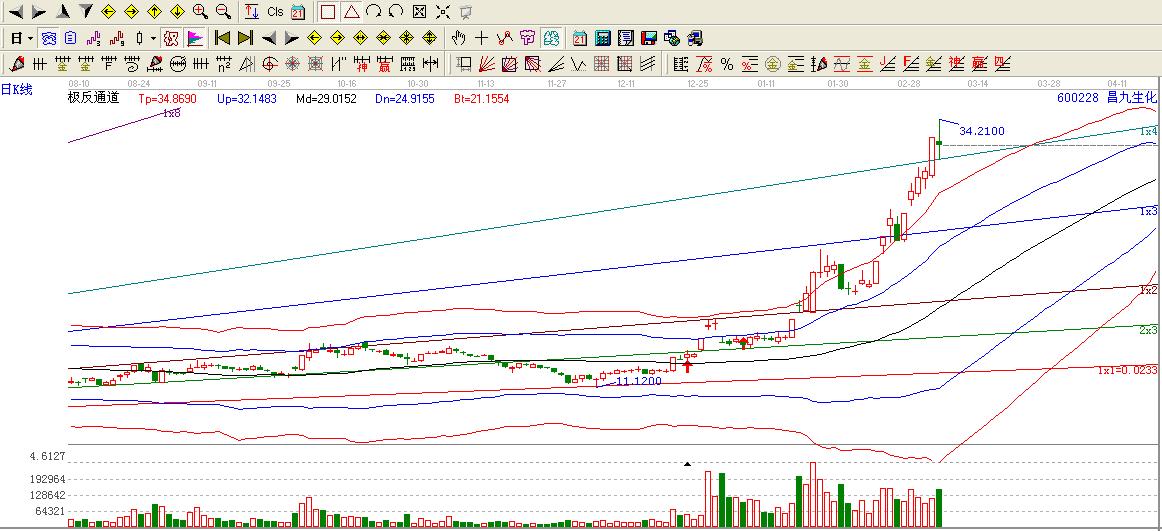Click the calculator icon
The width and height of the screenshot is (1162, 531).
[x=603, y=38]
